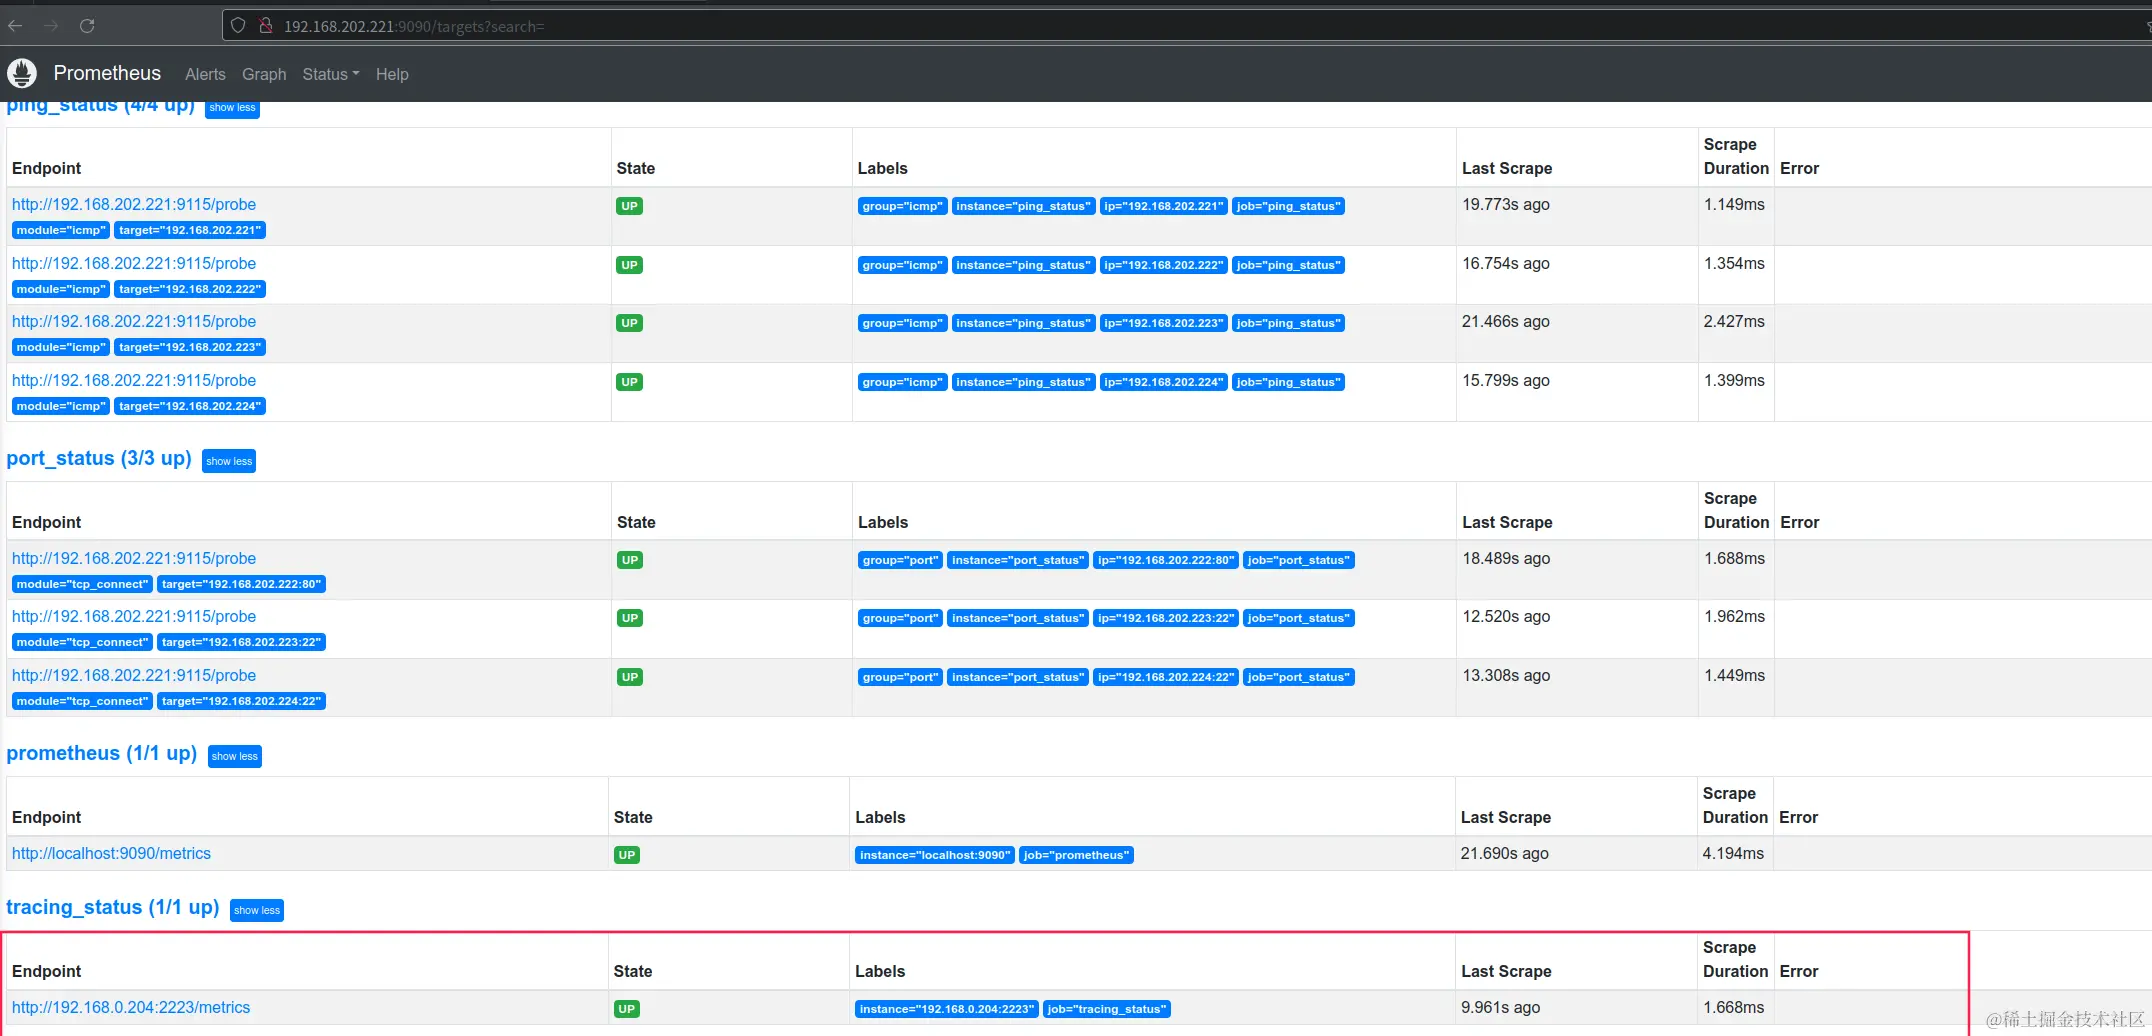The width and height of the screenshot is (2152, 1036).
Task: Click the Prometheus flame logo
Action: tap(22, 73)
